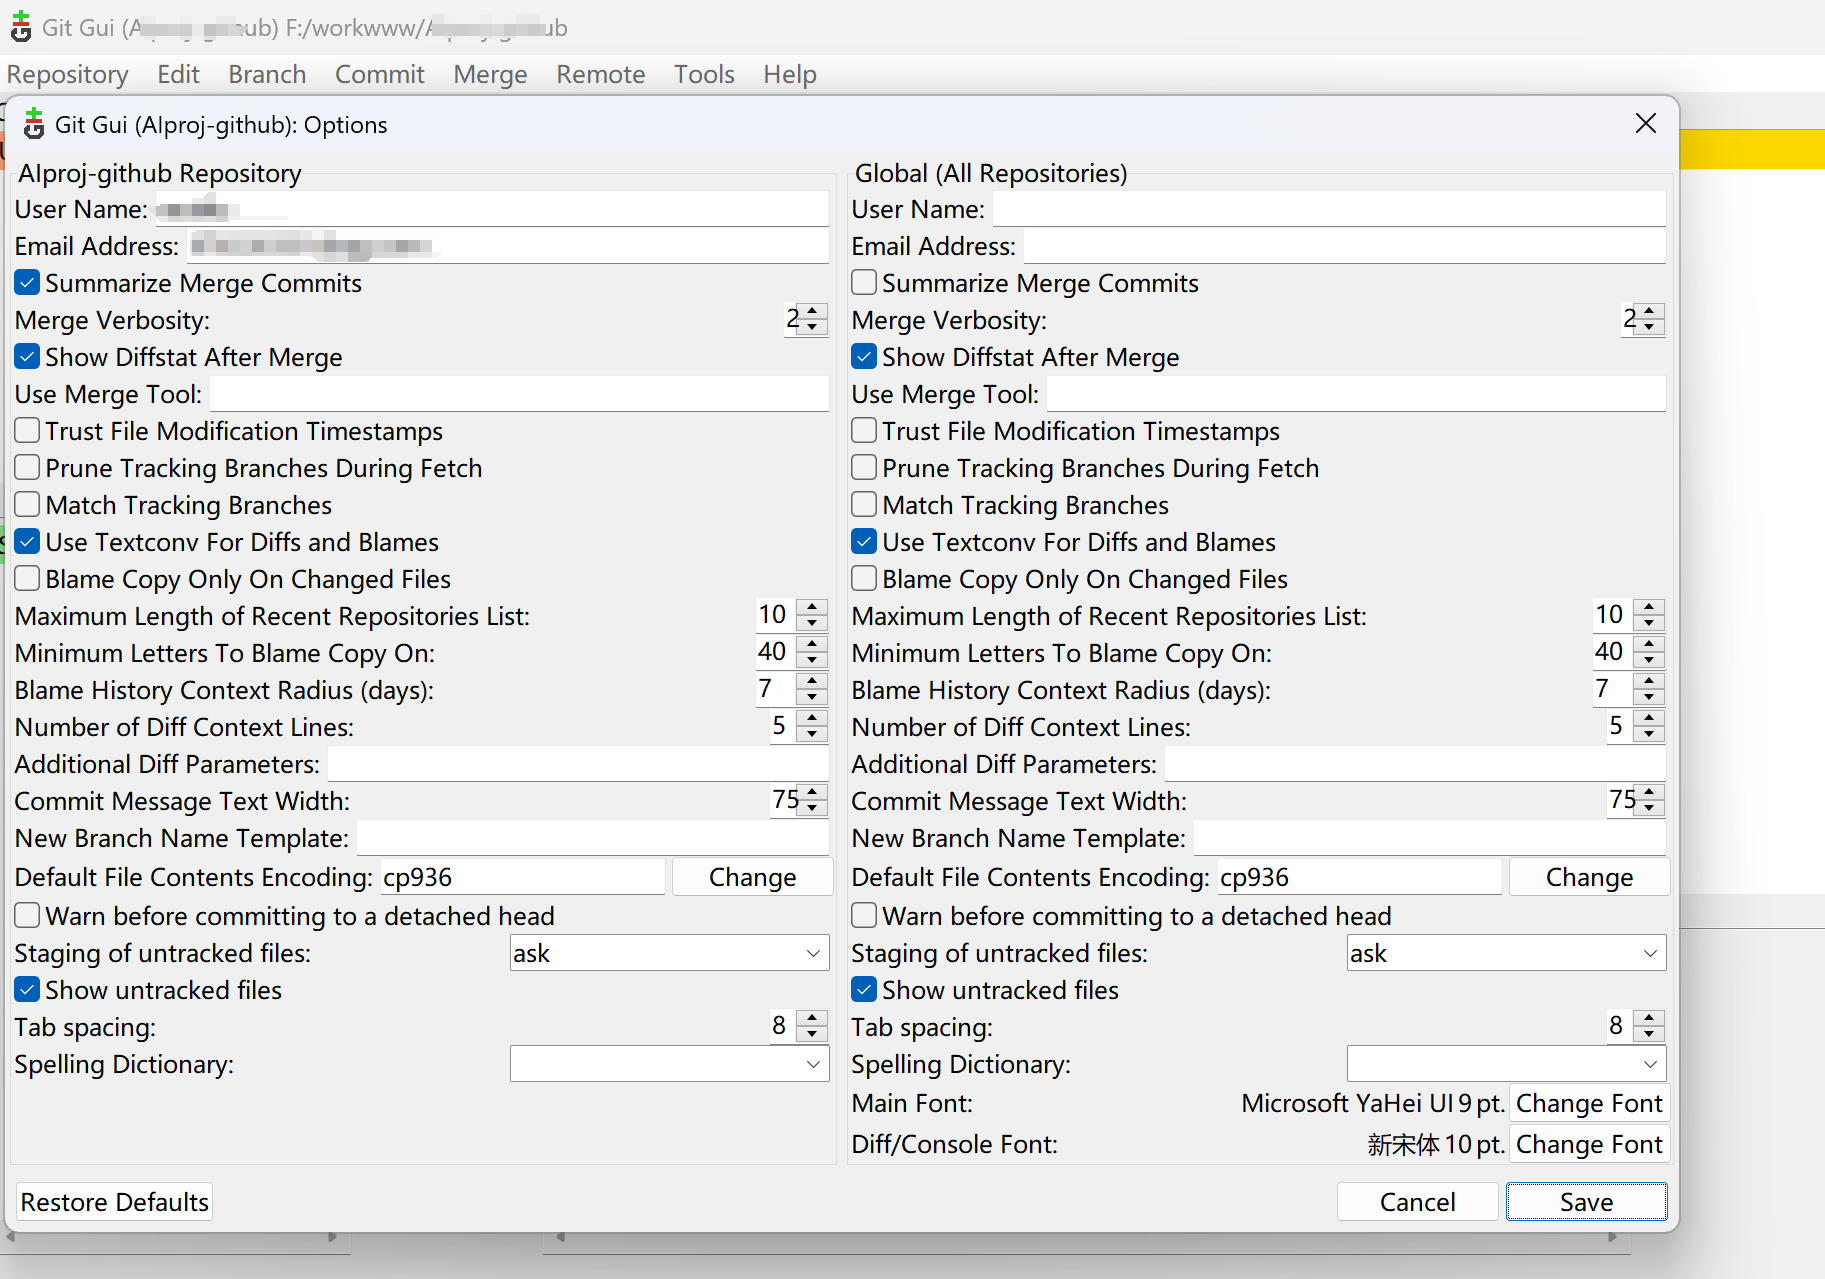1825x1279 pixels.
Task: Click repository encoding field showing cp936
Action: [x=522, y=877]
